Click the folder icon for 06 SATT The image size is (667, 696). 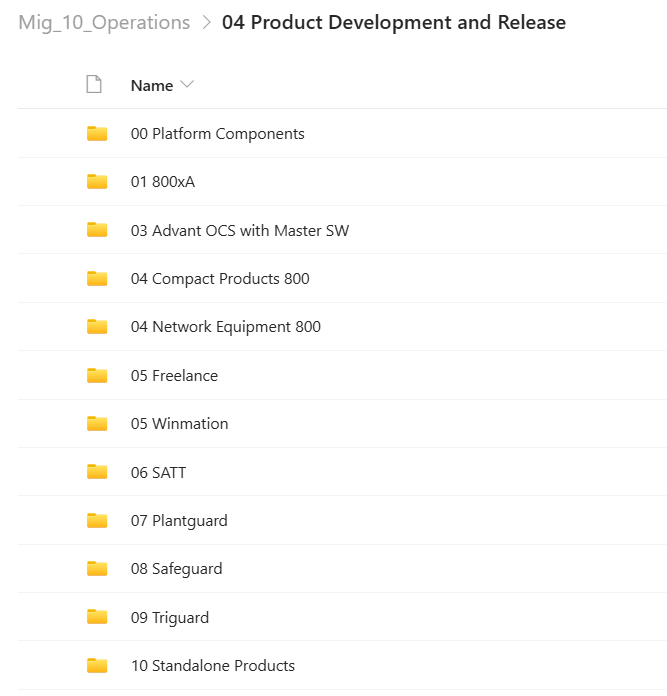[x=97, y=472]
